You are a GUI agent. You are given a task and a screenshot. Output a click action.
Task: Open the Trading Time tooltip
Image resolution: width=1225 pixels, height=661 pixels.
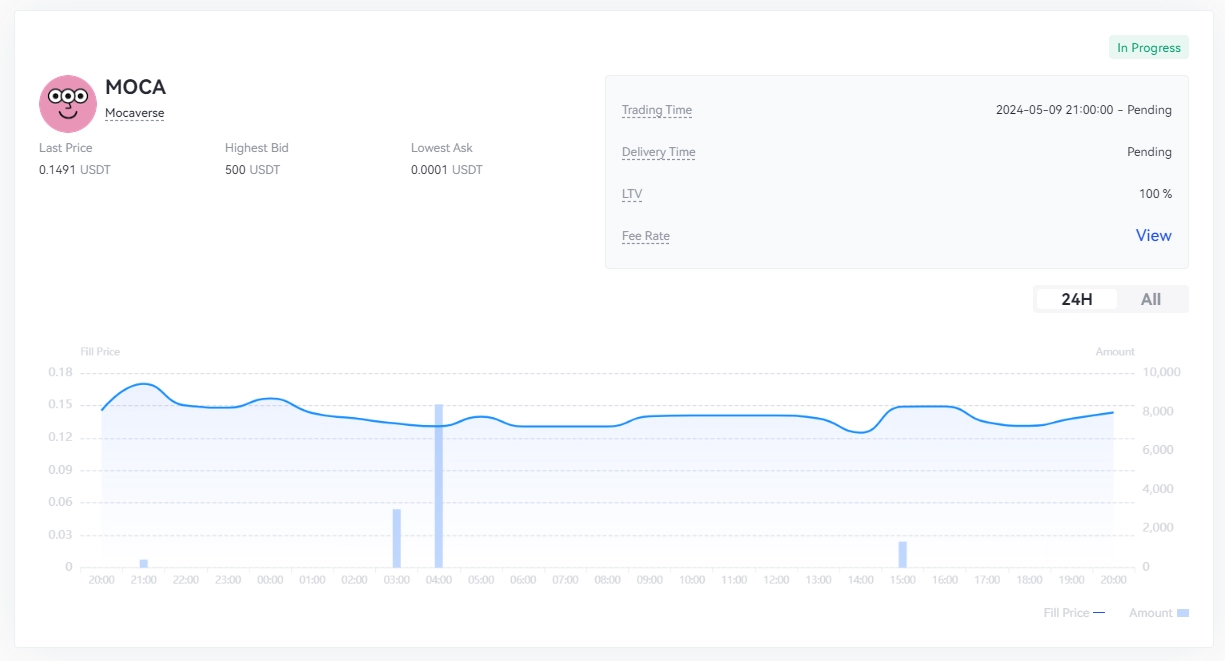656,110
